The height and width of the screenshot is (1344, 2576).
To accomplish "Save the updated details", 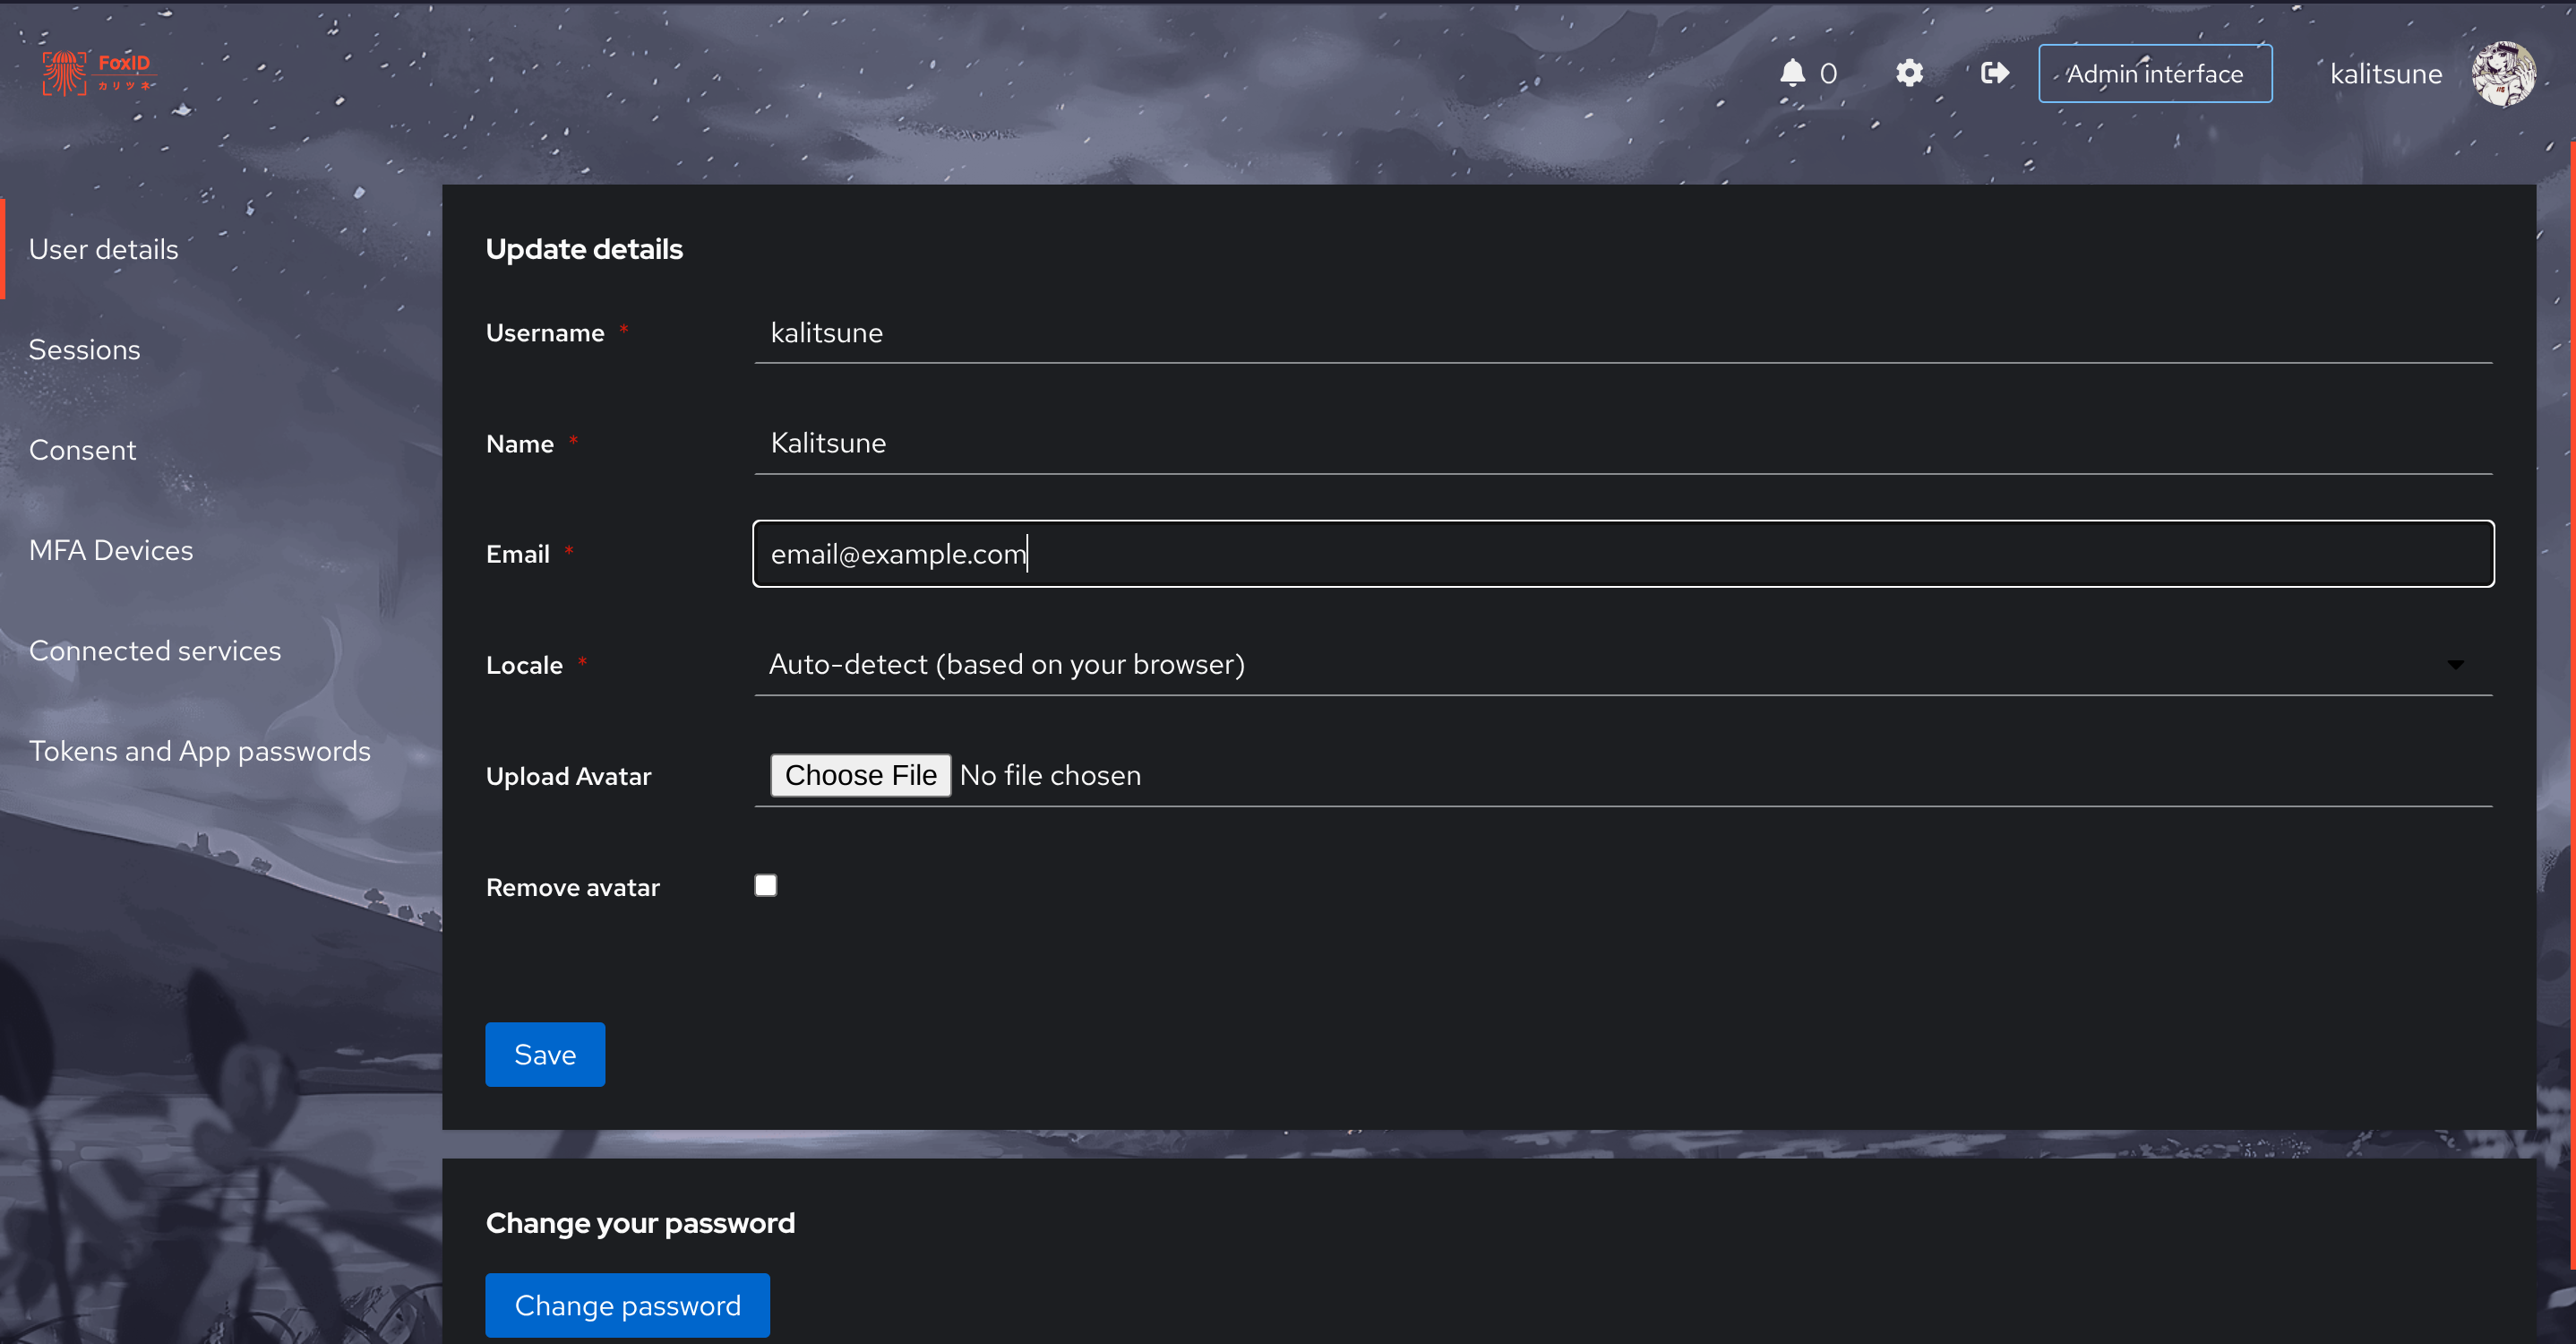I will pos(545,1054).
